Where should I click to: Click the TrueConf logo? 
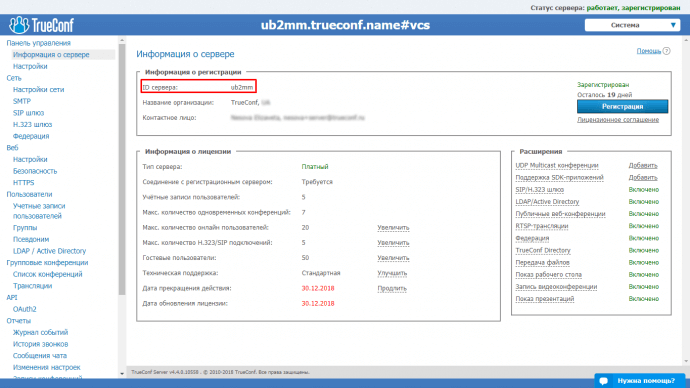pyautogui.click(x=41, y=25)
